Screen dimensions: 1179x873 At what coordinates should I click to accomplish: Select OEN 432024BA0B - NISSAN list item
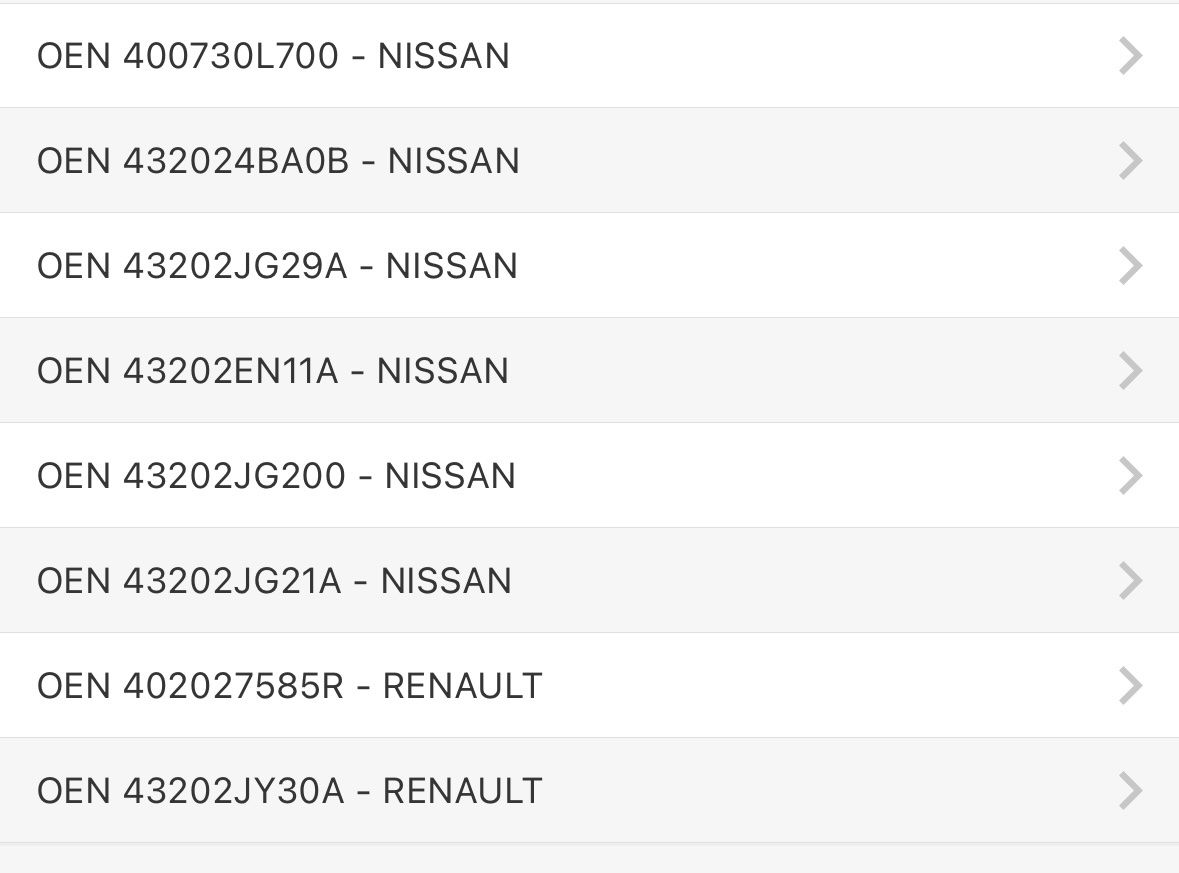click(x=278, y=161)
